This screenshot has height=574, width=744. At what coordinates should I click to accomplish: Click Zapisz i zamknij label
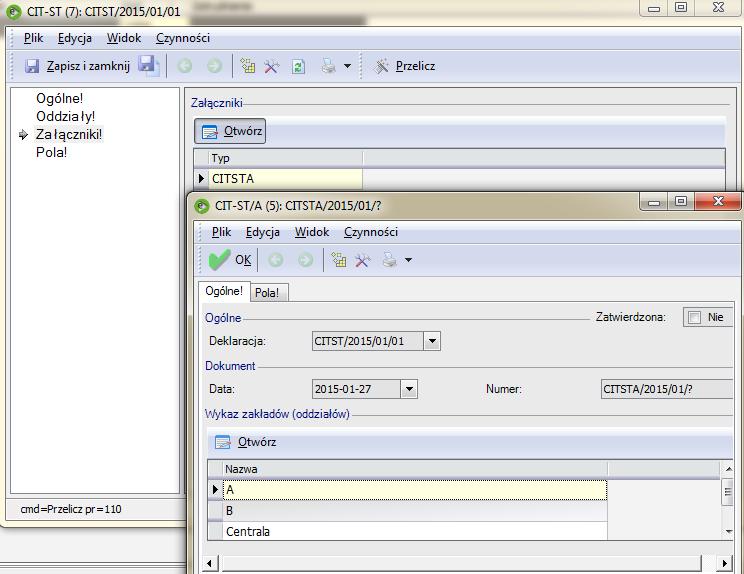click(x=88, y=66)
